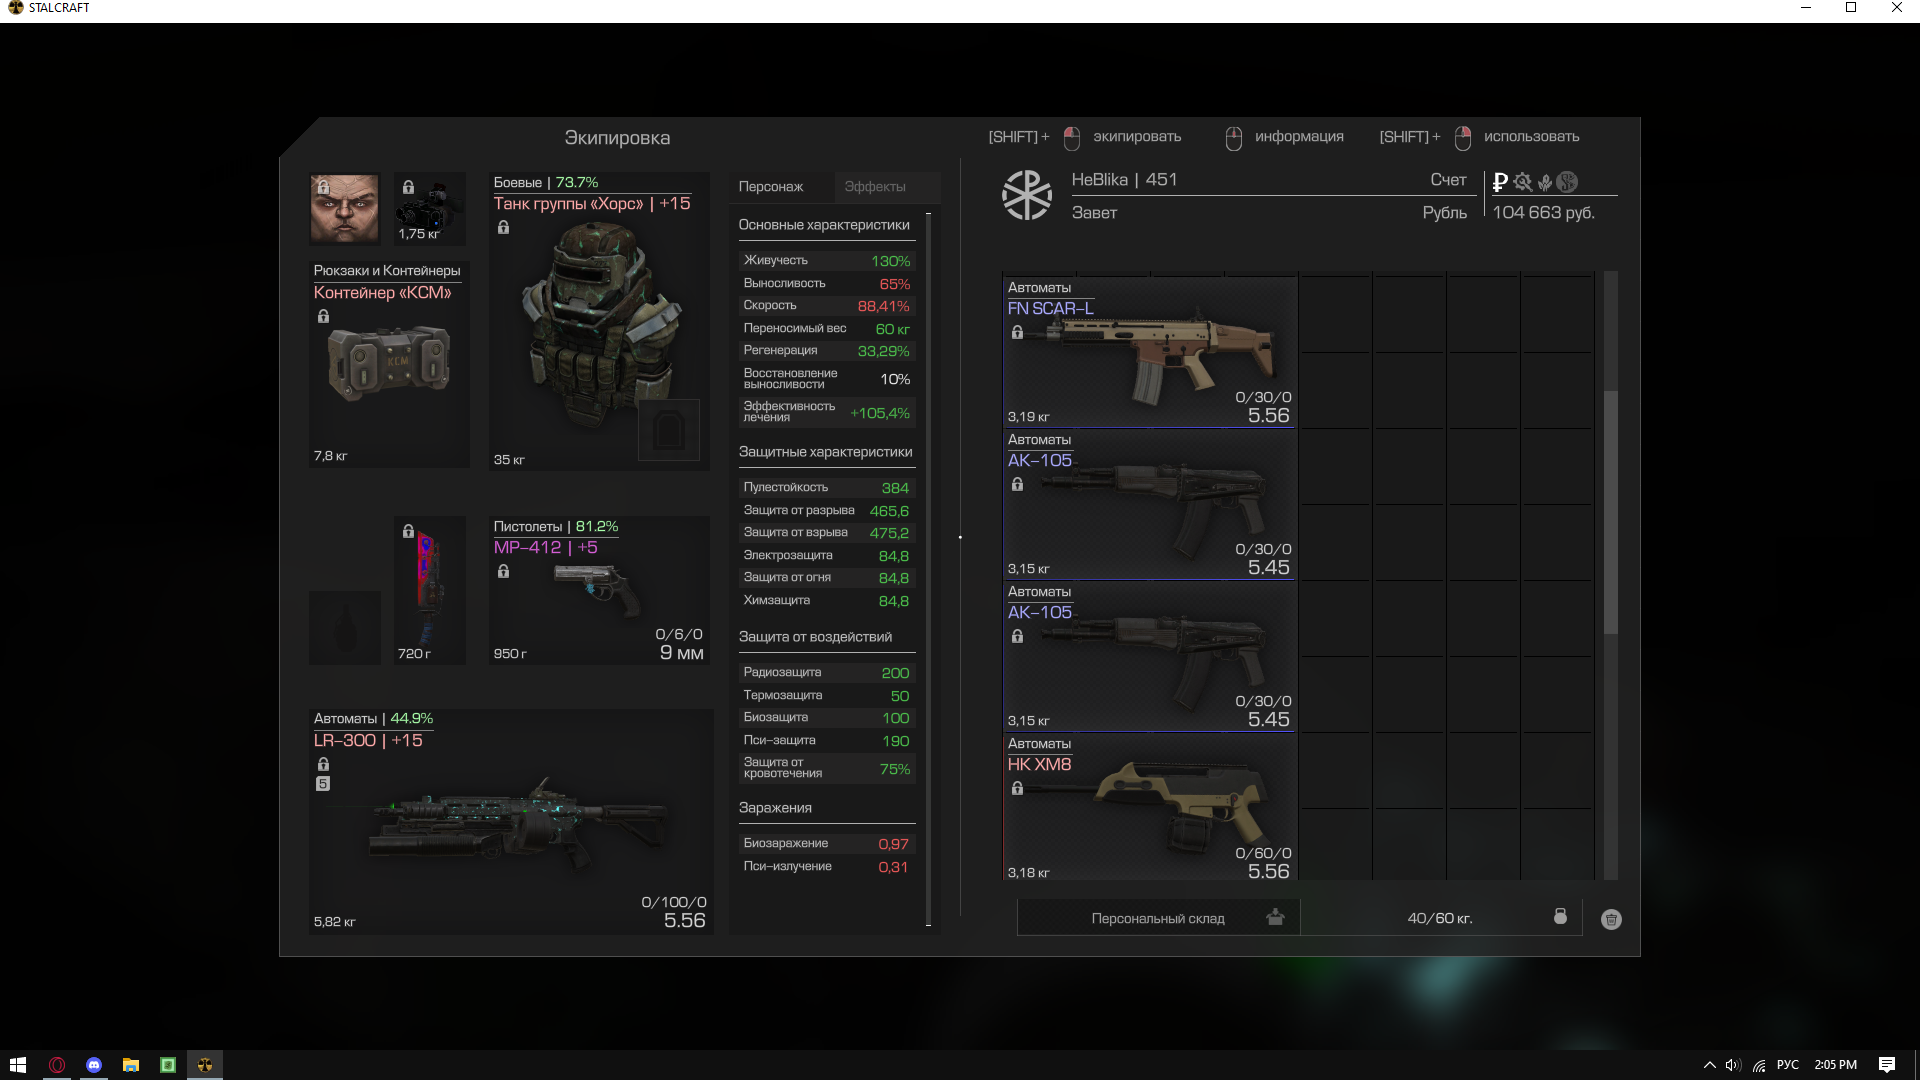Screen dimensions: 1920x1080
Task: Click the 104 663 руб. balance text
Action: click(x=1543, y=213)
